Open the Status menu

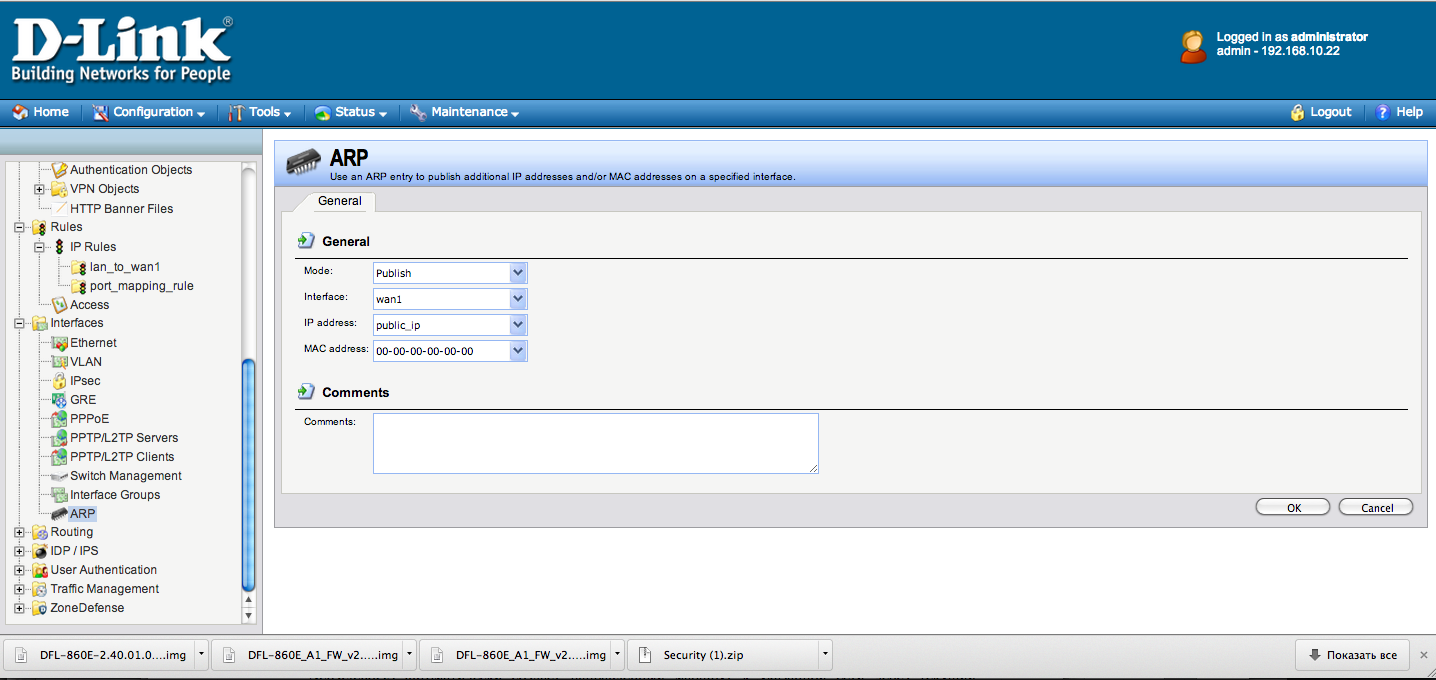pos(351,112)
